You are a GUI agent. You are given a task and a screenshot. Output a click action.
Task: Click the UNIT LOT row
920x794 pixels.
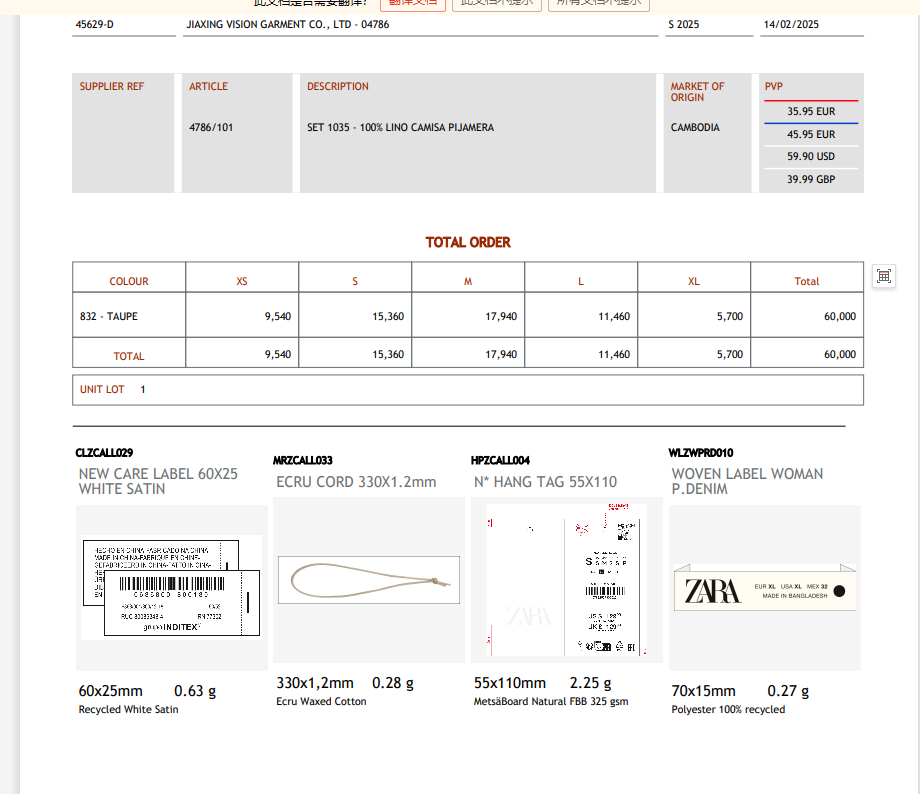467,390
